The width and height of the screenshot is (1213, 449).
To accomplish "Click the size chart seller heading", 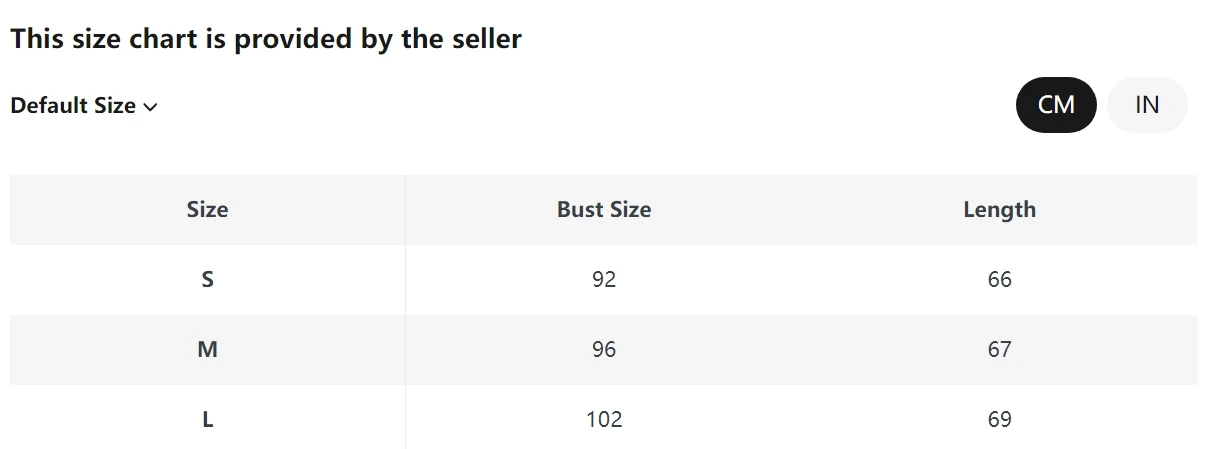I will [266, 40].
